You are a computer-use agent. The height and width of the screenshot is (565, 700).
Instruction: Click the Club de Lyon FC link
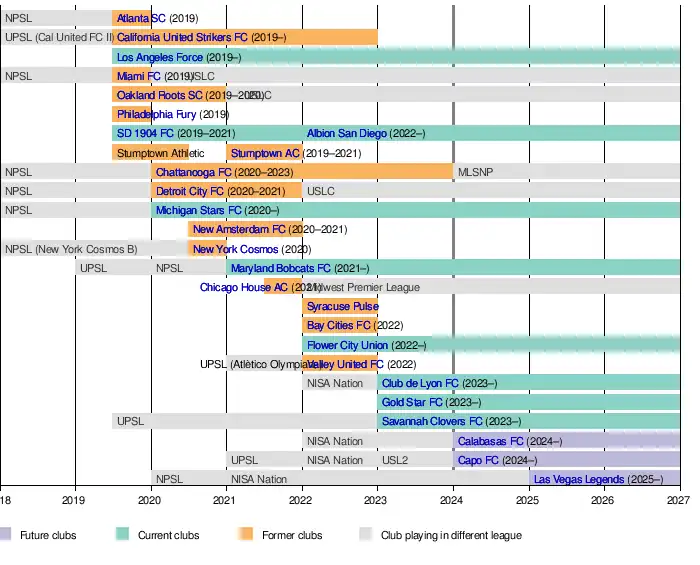click(x=420, y=383)
